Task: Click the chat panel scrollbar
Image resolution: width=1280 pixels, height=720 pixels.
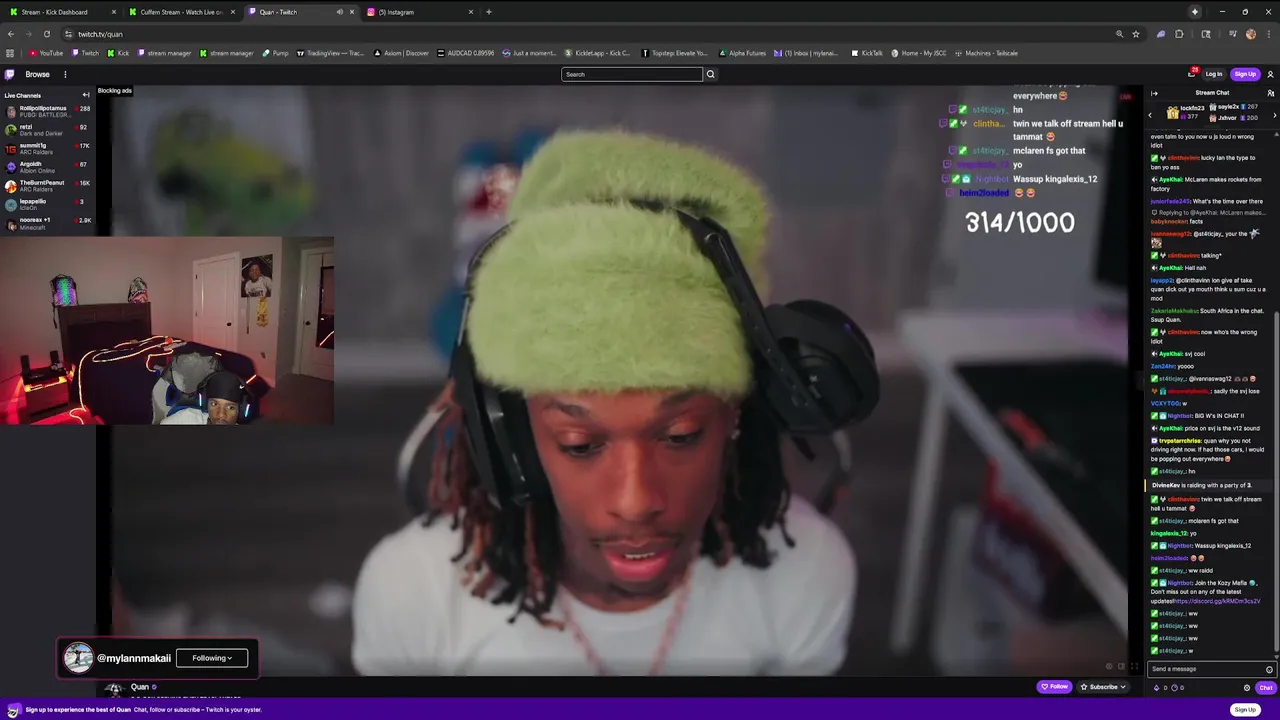Action: 1276,480
